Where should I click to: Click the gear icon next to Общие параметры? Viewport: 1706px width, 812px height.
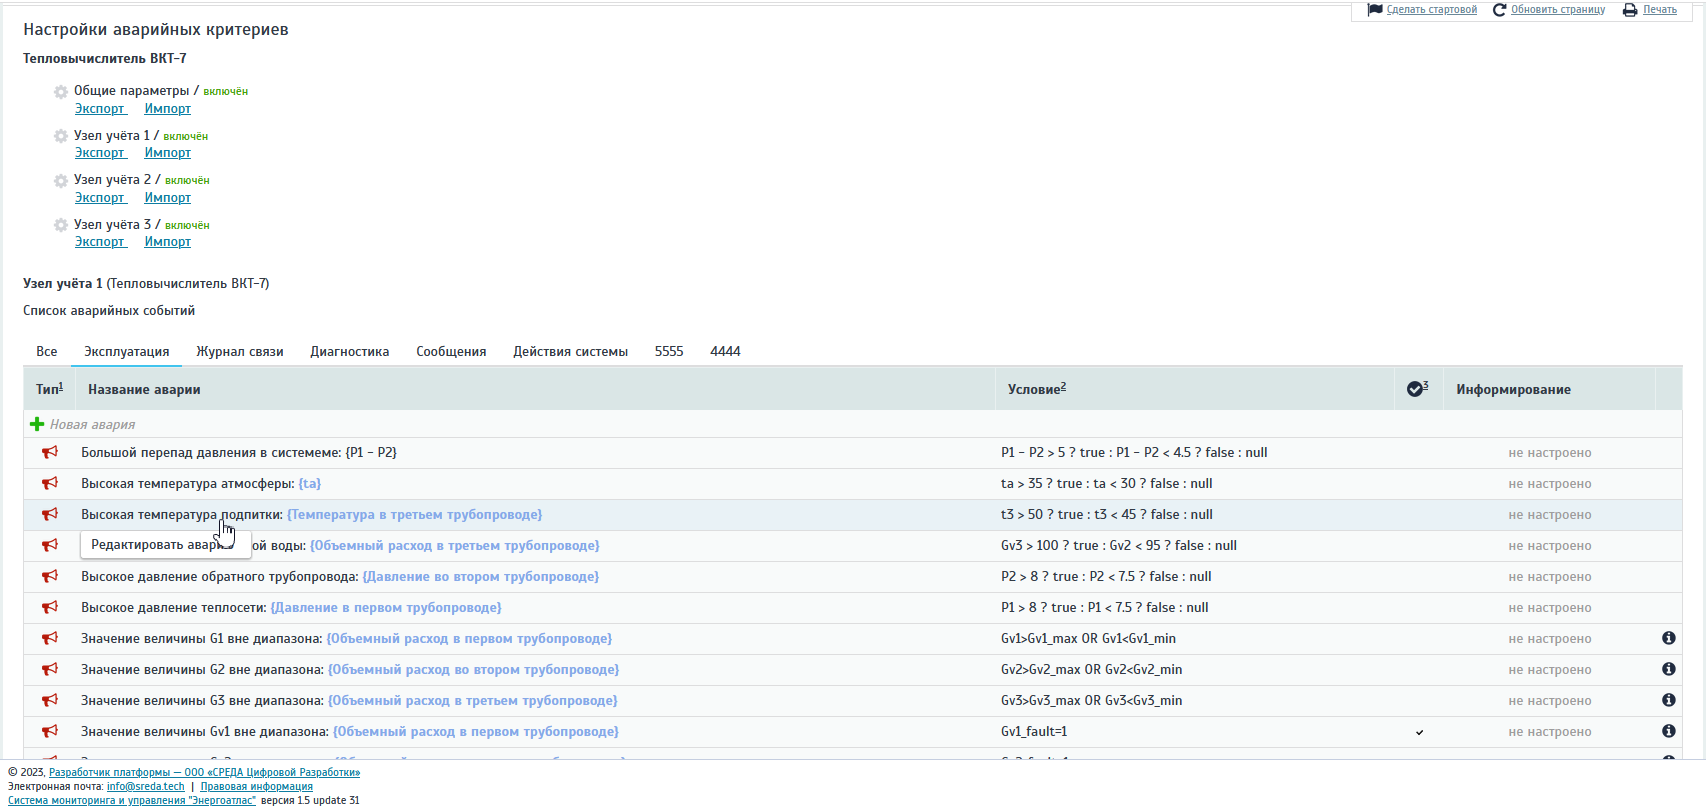(61, 92)
